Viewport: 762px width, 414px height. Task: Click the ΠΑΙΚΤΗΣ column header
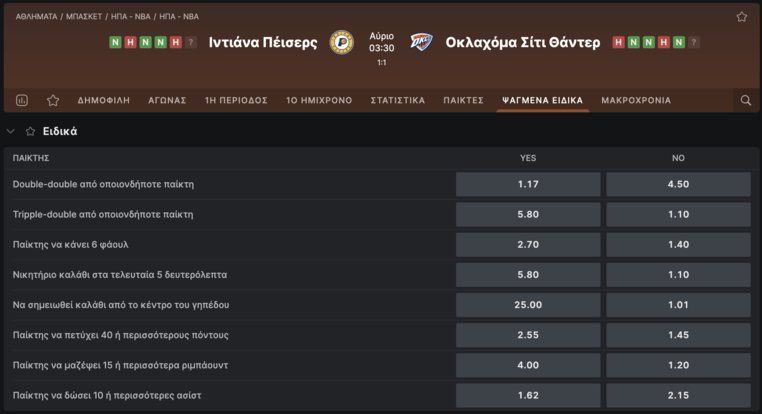(31, 158)
